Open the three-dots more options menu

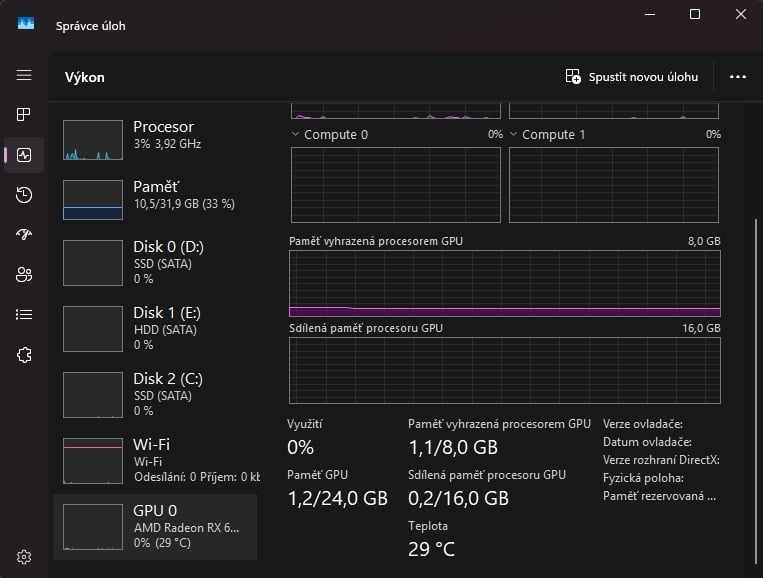coord(738,77)
